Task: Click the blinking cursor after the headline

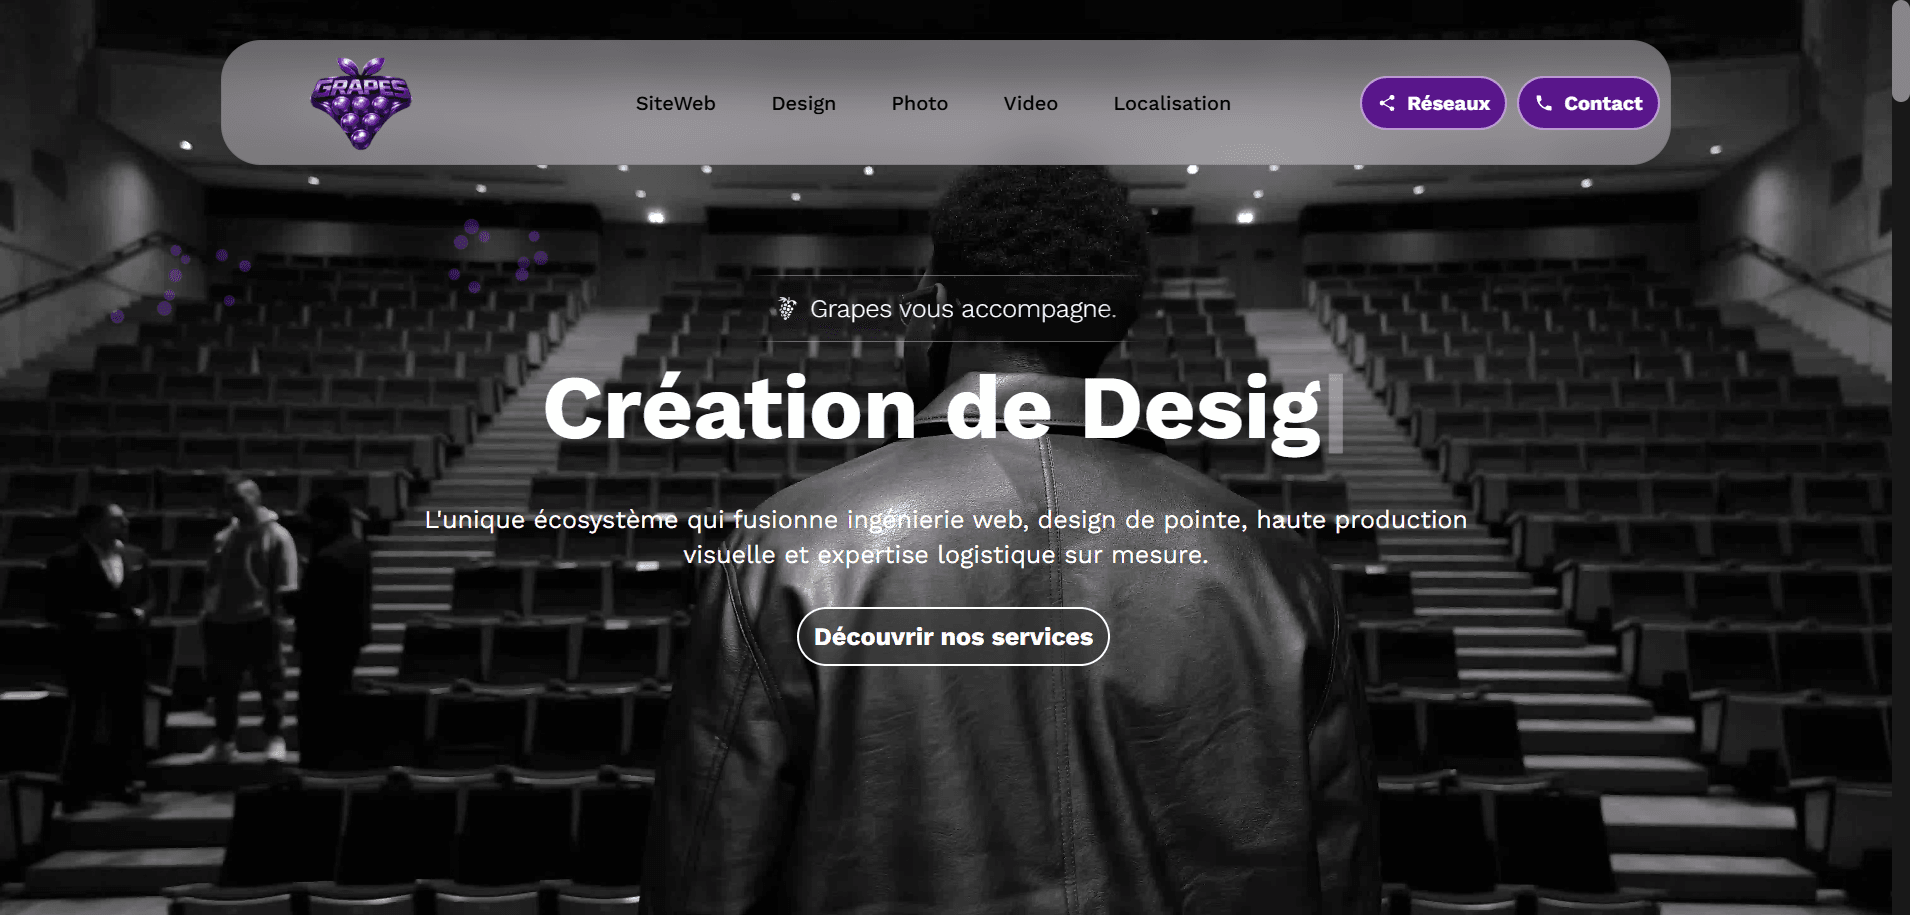Action: click(x=1335, y=413)
